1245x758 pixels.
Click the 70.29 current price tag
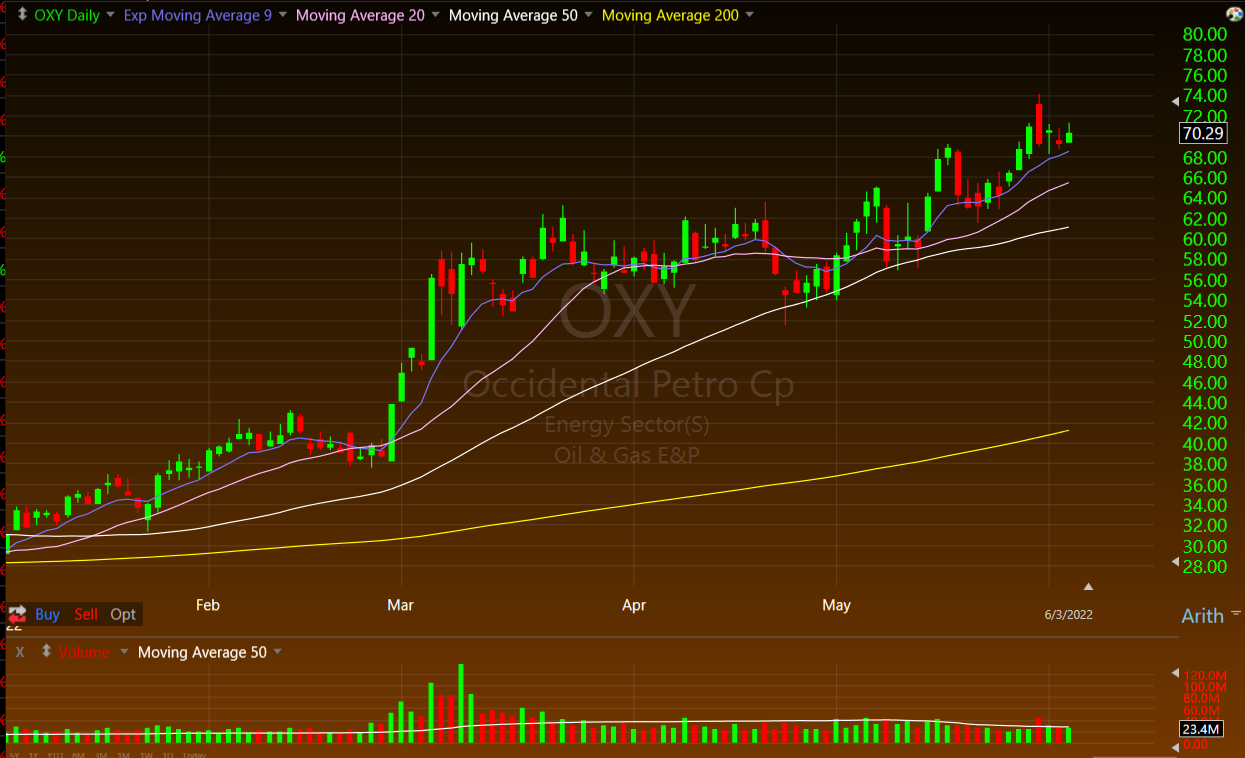pos(1203,133)
